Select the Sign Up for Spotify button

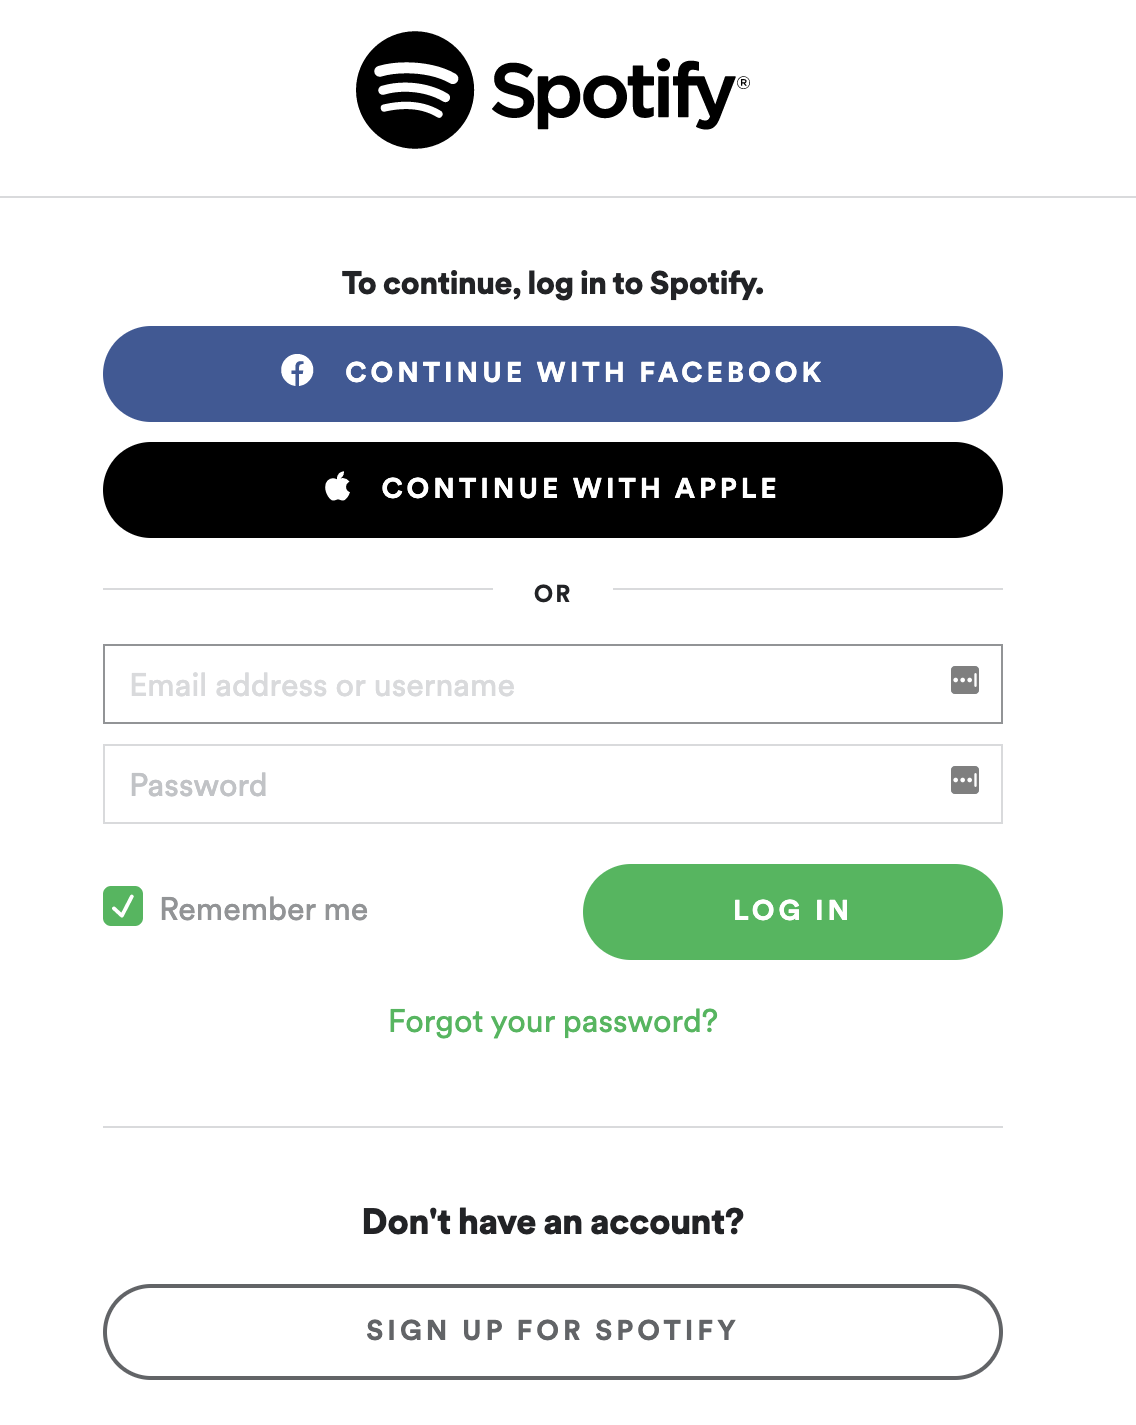(x=552, y=1331)
